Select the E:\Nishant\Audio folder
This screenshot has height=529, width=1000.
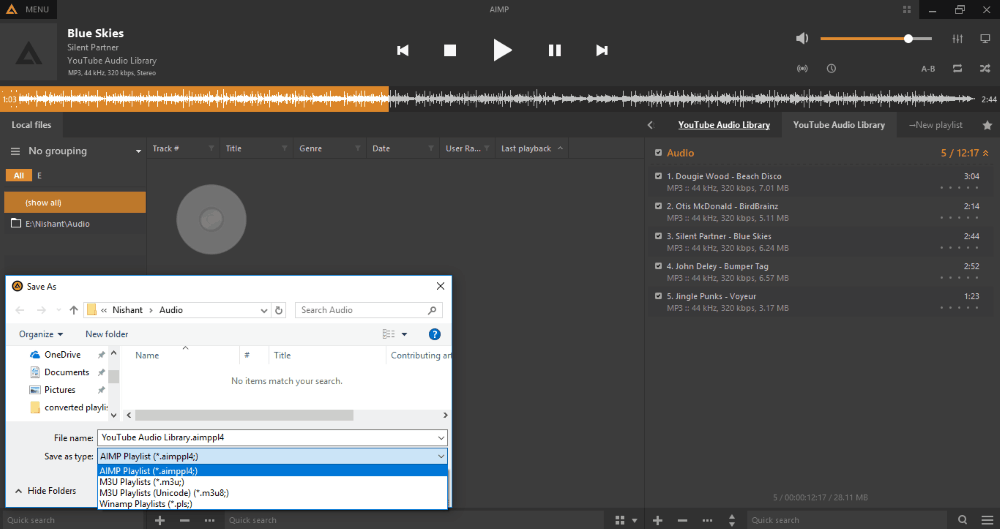75,224
